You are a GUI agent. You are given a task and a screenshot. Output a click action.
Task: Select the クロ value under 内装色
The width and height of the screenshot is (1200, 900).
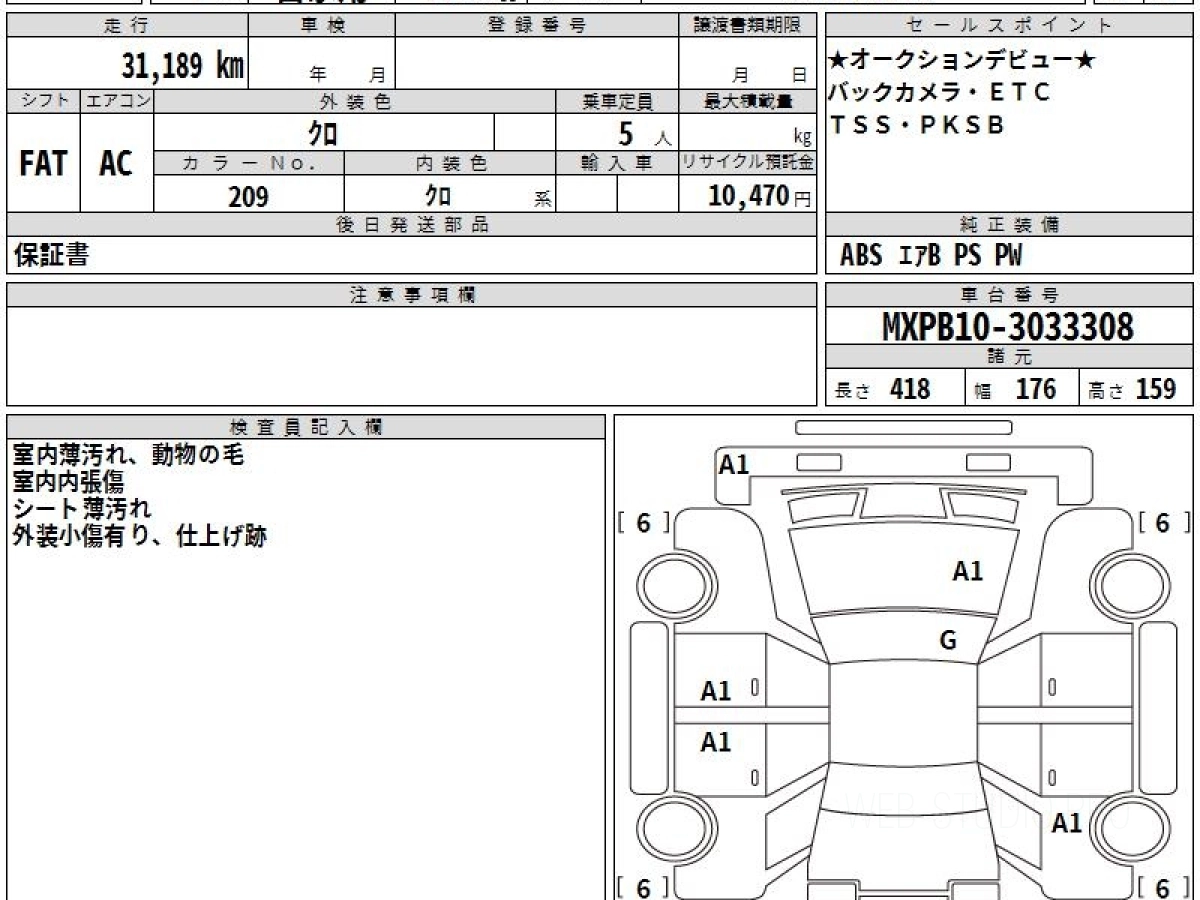click(x=437, y=195)
